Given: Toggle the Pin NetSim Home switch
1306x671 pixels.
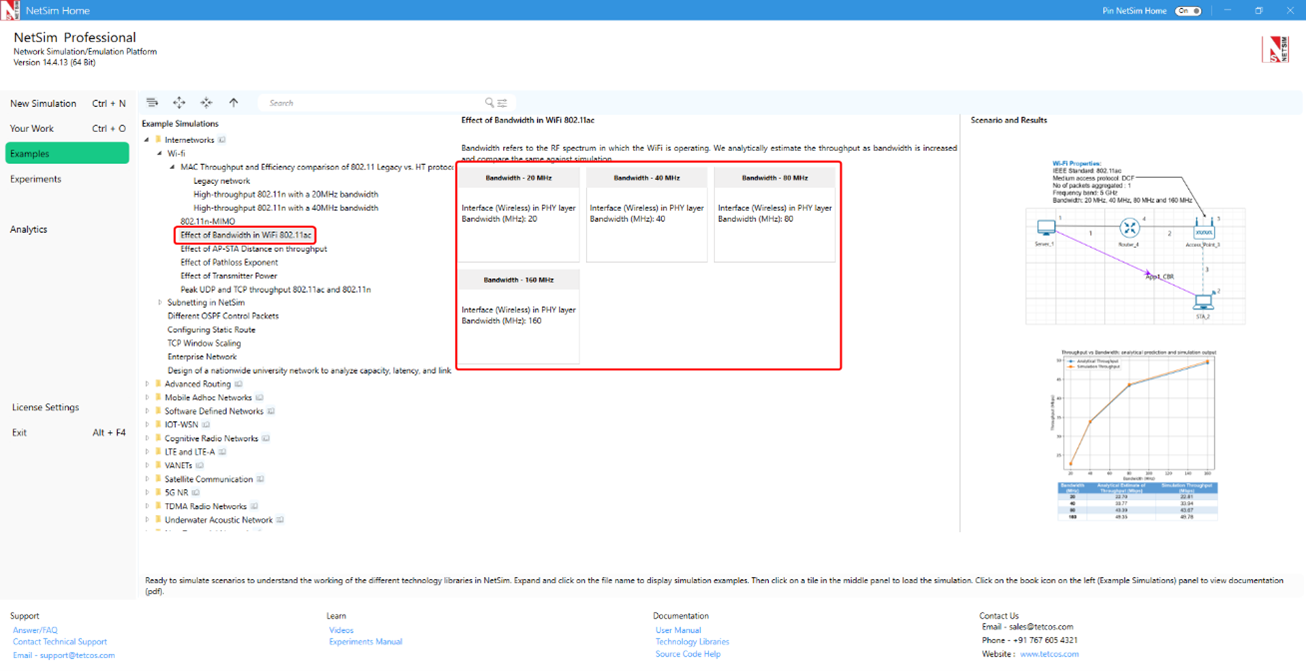Looking at the screenshot, I should click(x=1187, y=11).
